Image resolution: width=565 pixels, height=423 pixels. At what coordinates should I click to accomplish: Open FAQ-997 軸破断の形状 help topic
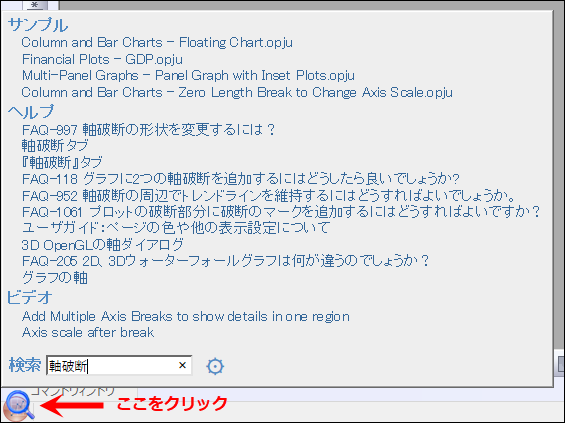tap(148, 129)
